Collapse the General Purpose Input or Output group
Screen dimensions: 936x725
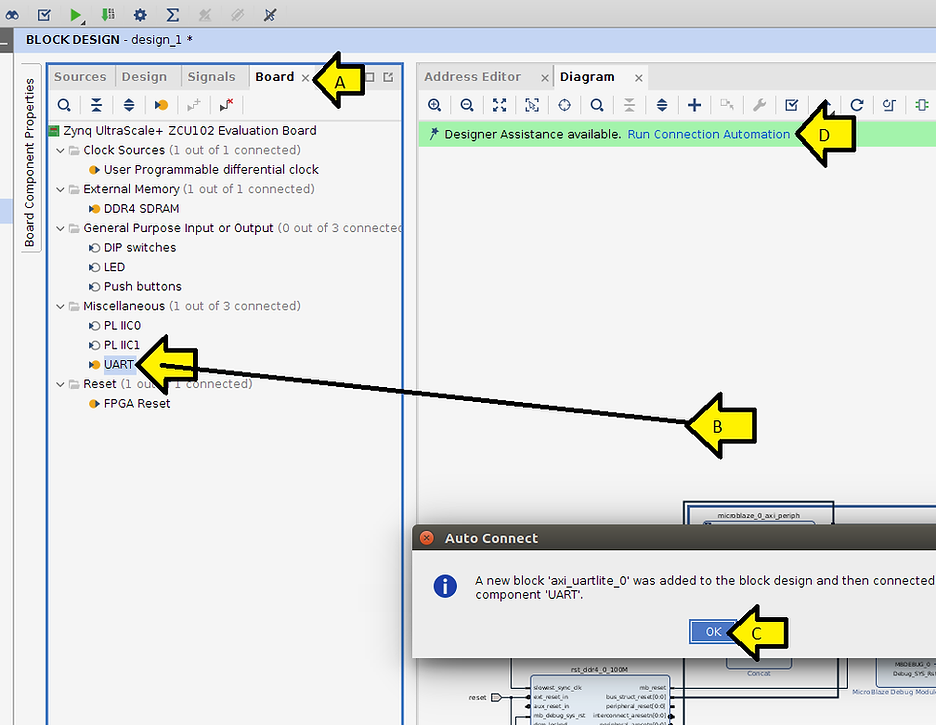[60, 228]
